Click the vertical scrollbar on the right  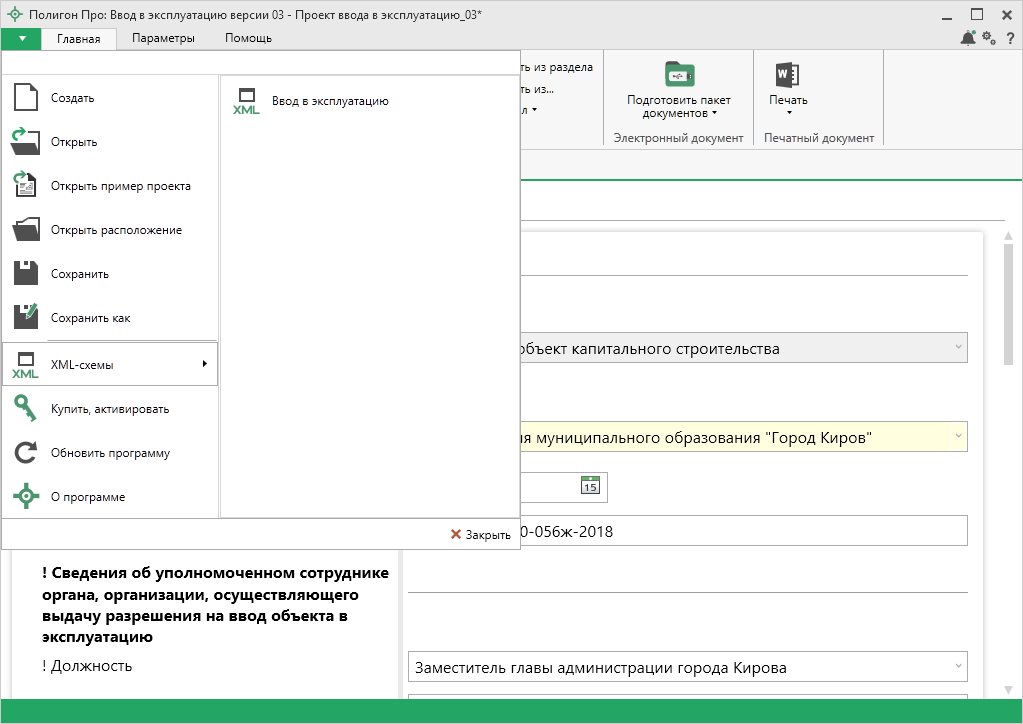1008,300
